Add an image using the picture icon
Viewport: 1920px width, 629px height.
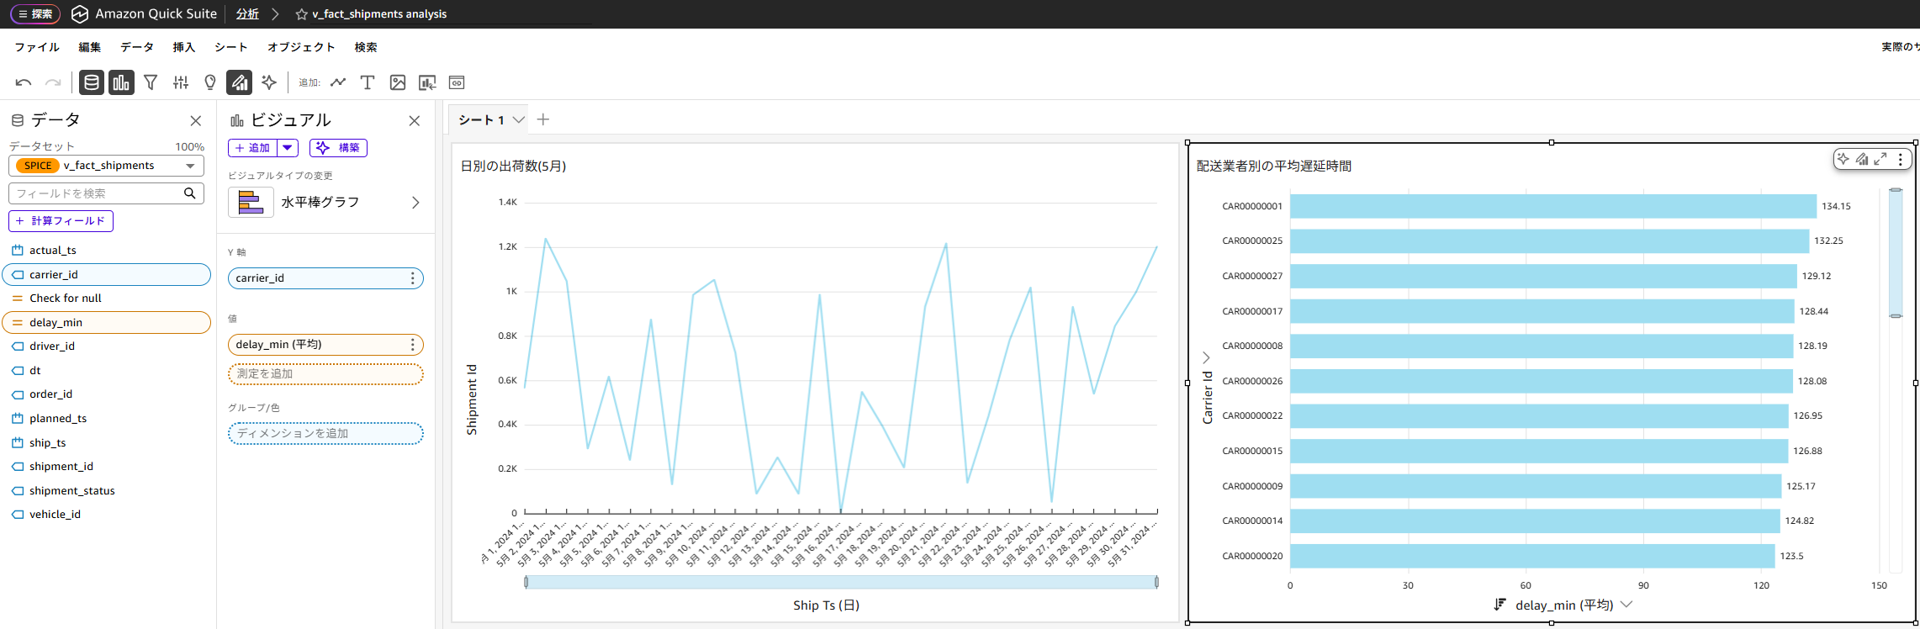tap(397, 83)
